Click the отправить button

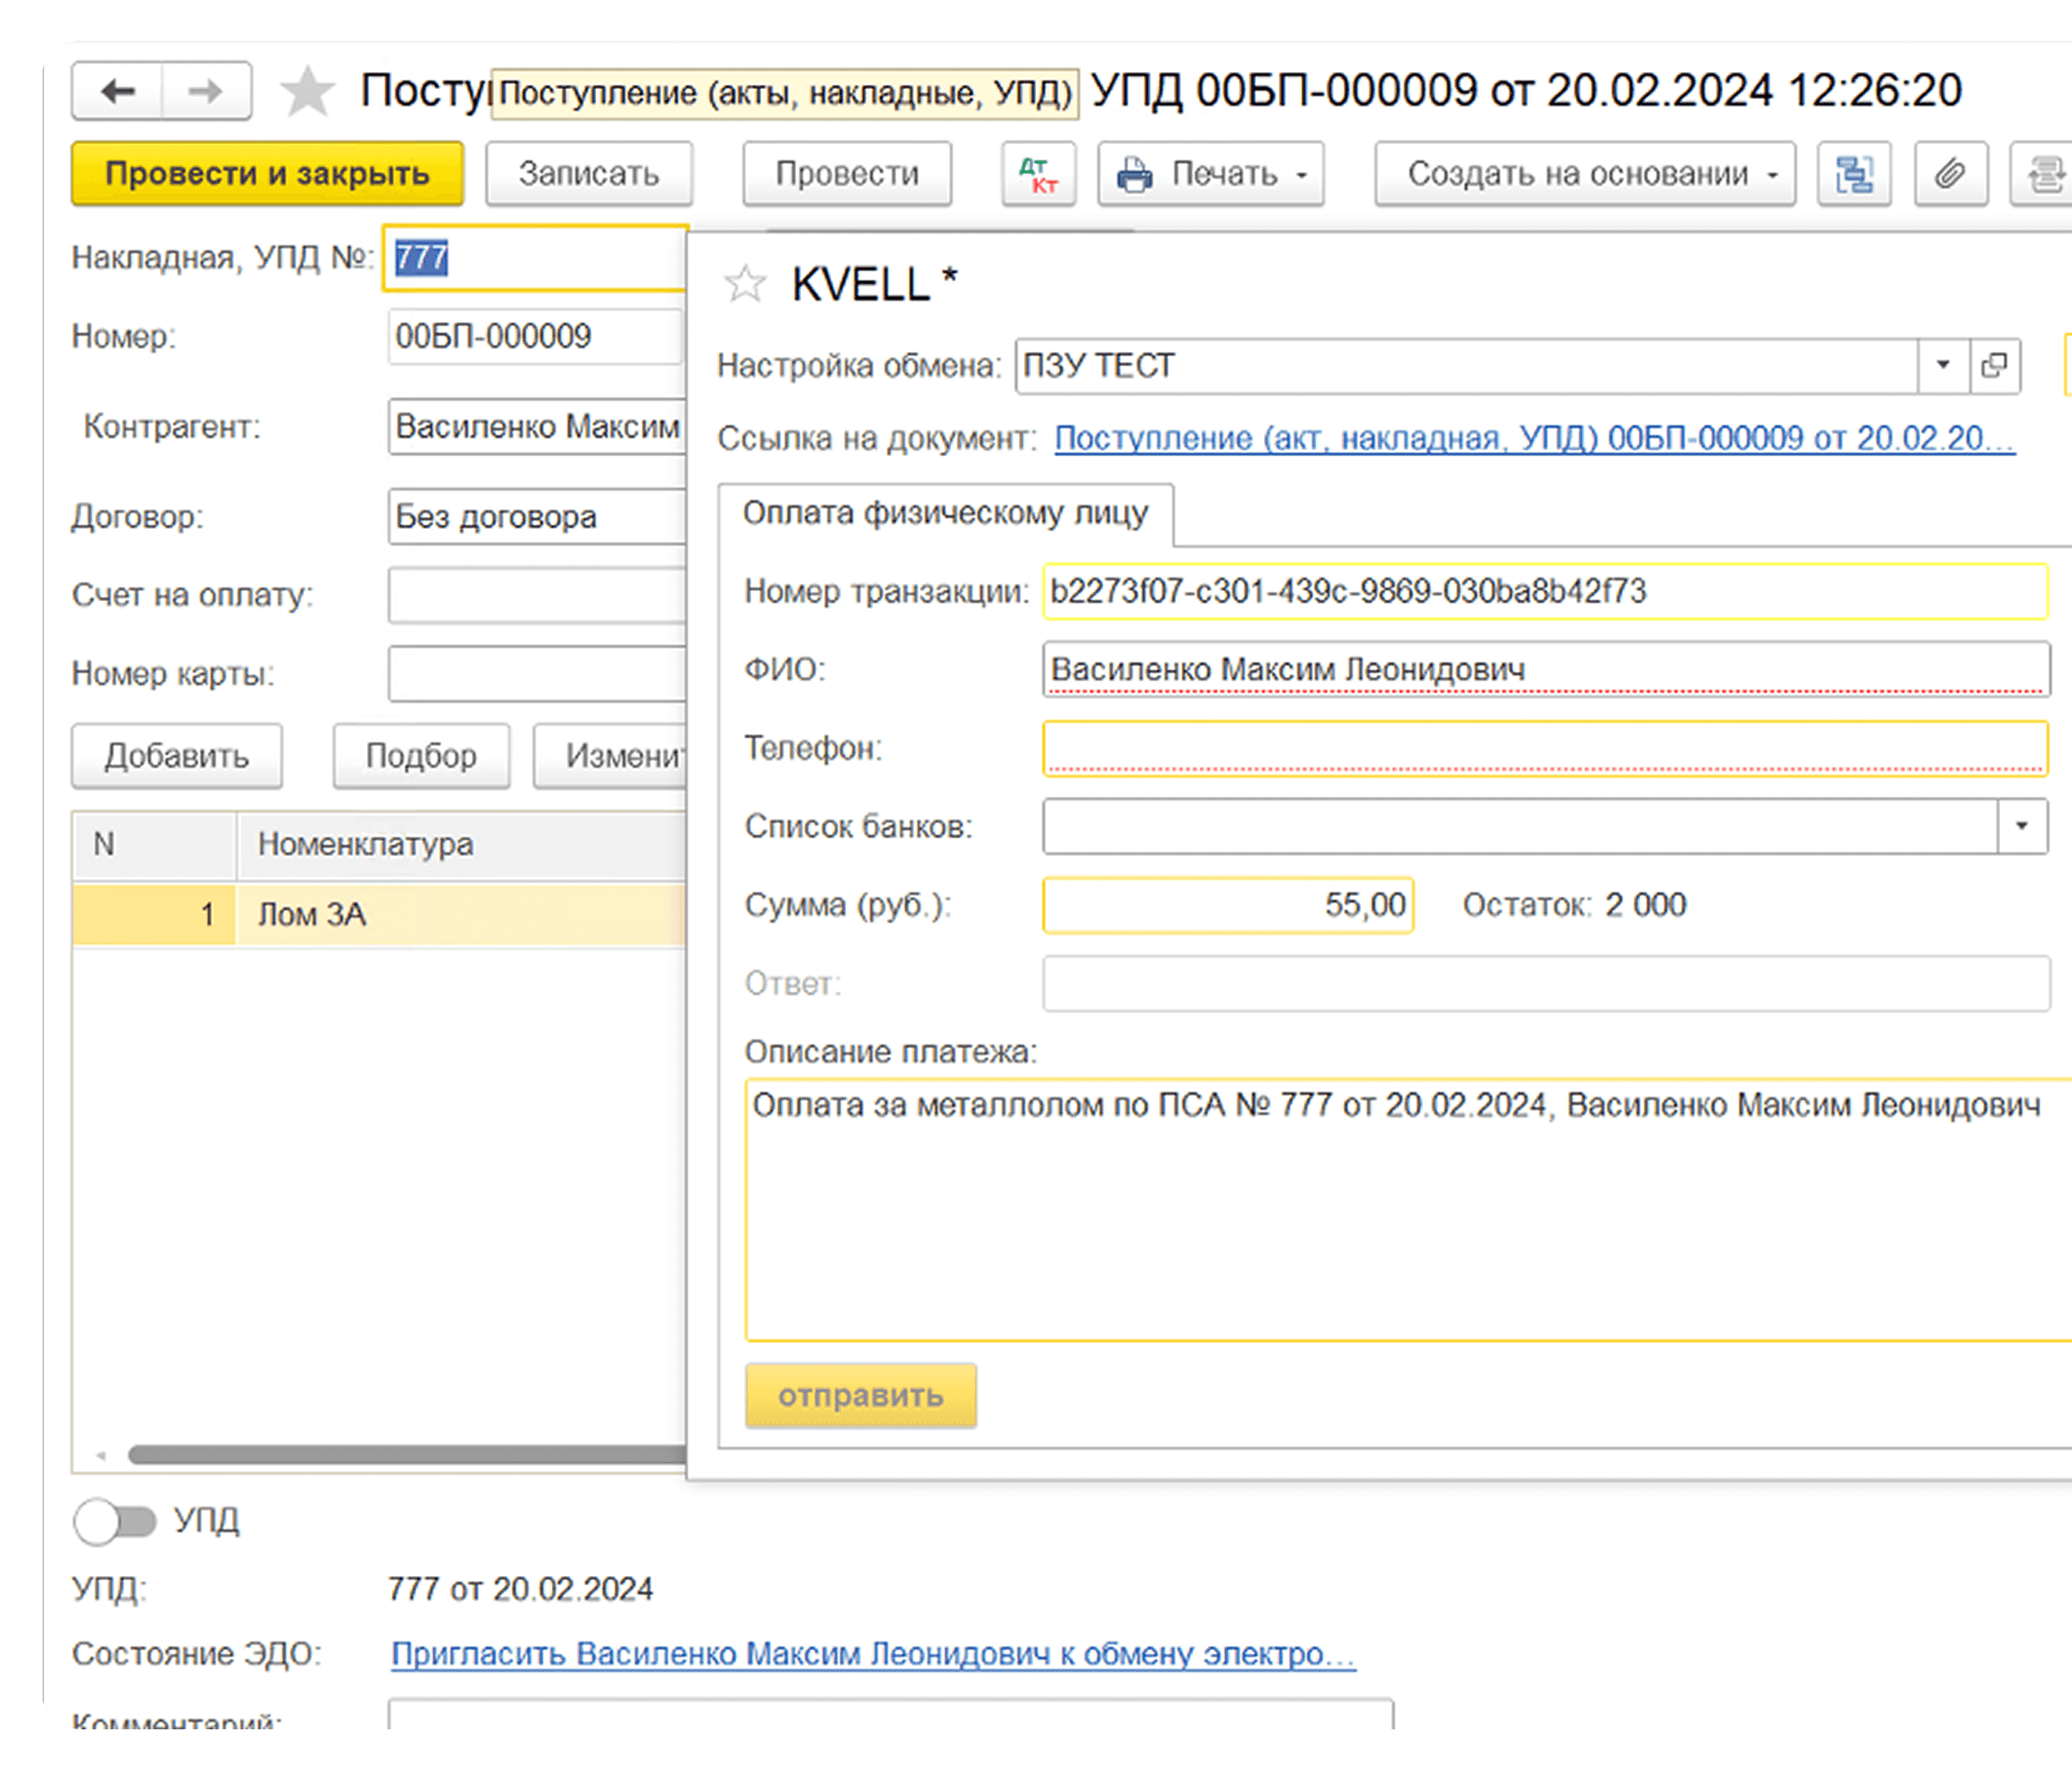coord(860,1395)
